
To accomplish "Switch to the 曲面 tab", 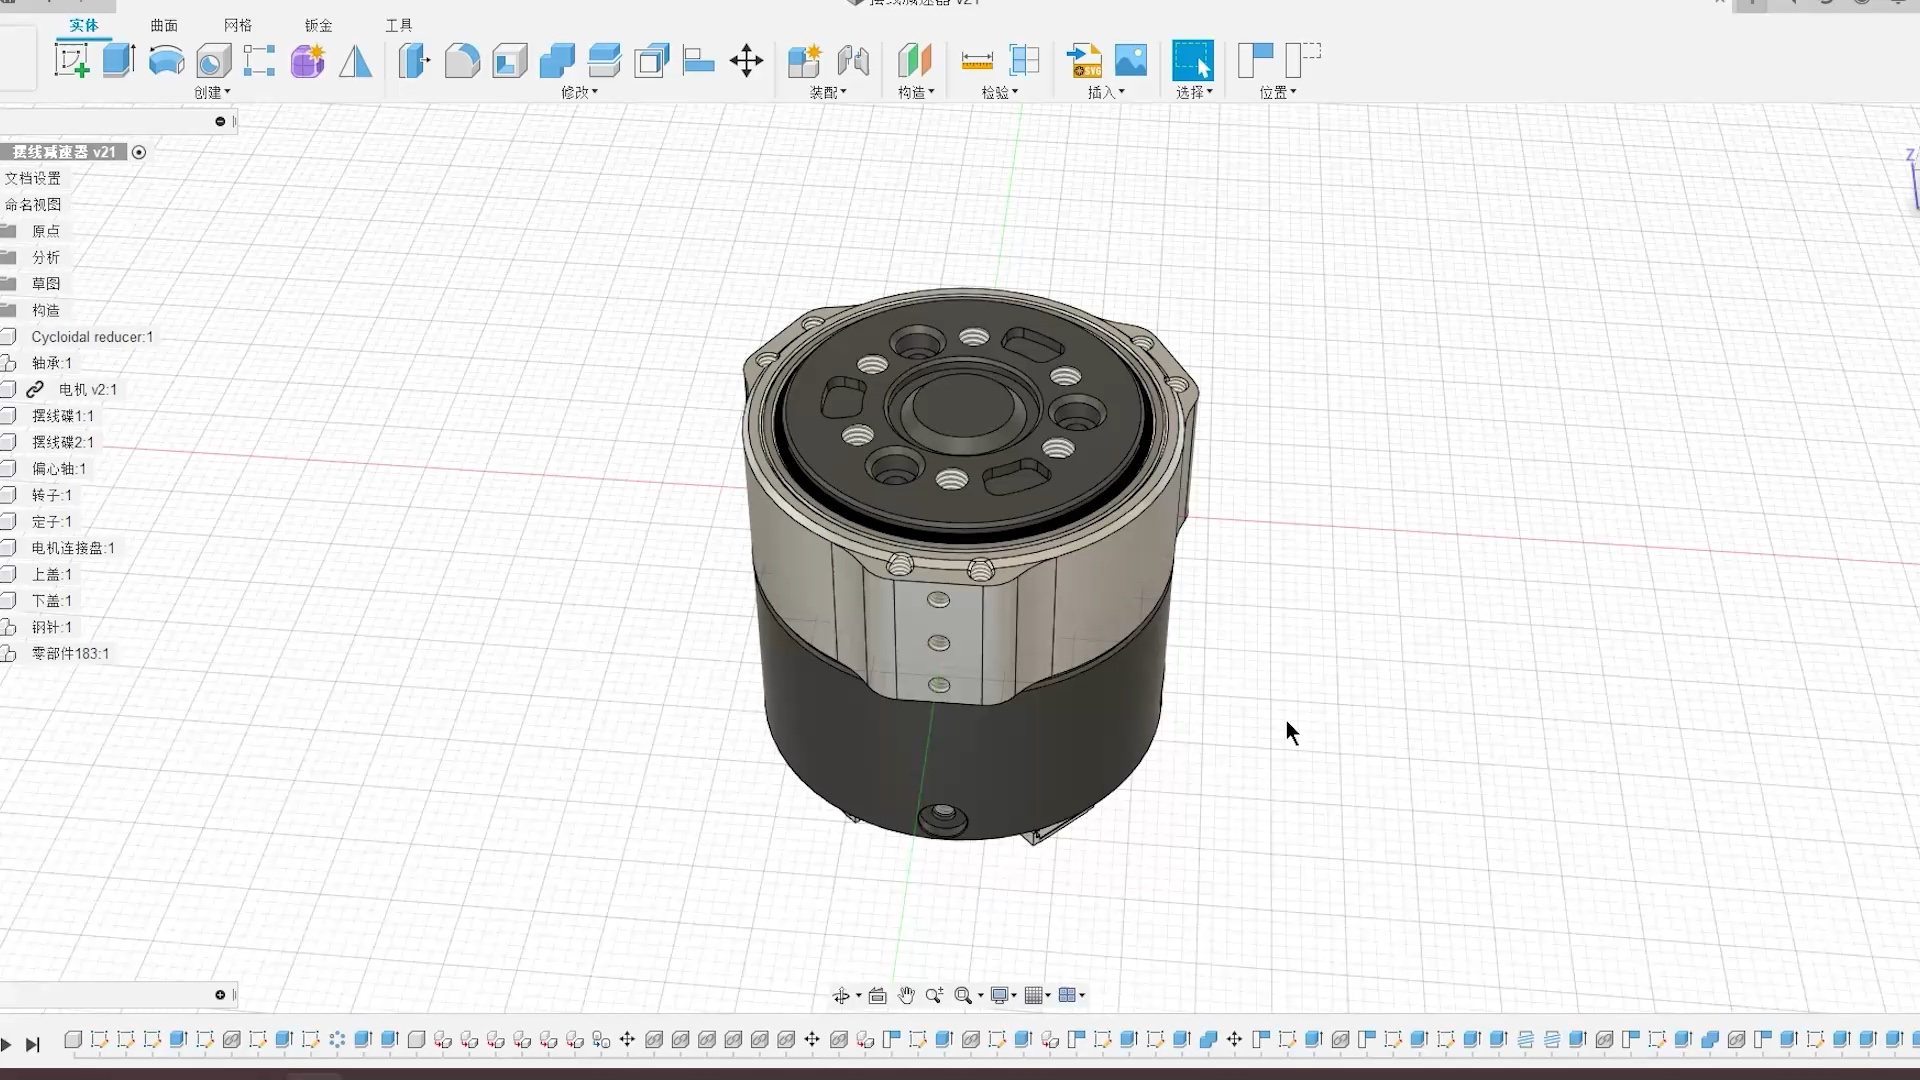I will click(x=164, y=25).
